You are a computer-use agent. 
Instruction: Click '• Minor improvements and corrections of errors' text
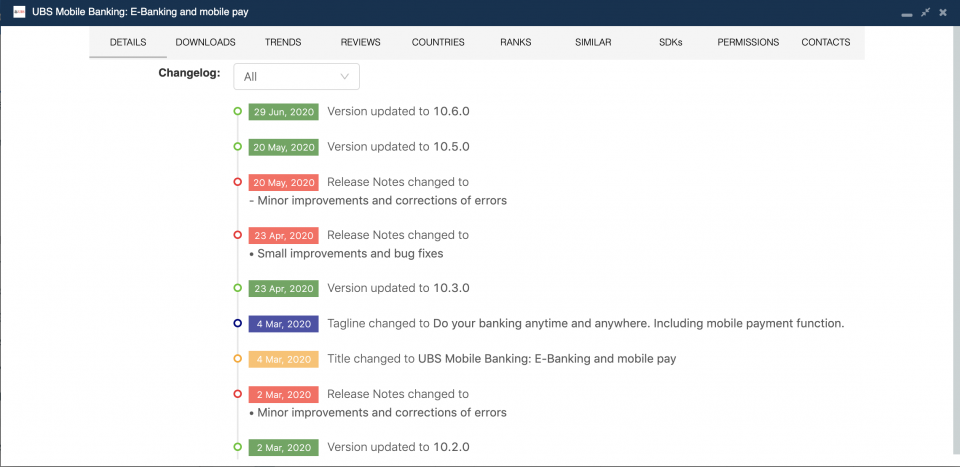[x=378, y=413]
